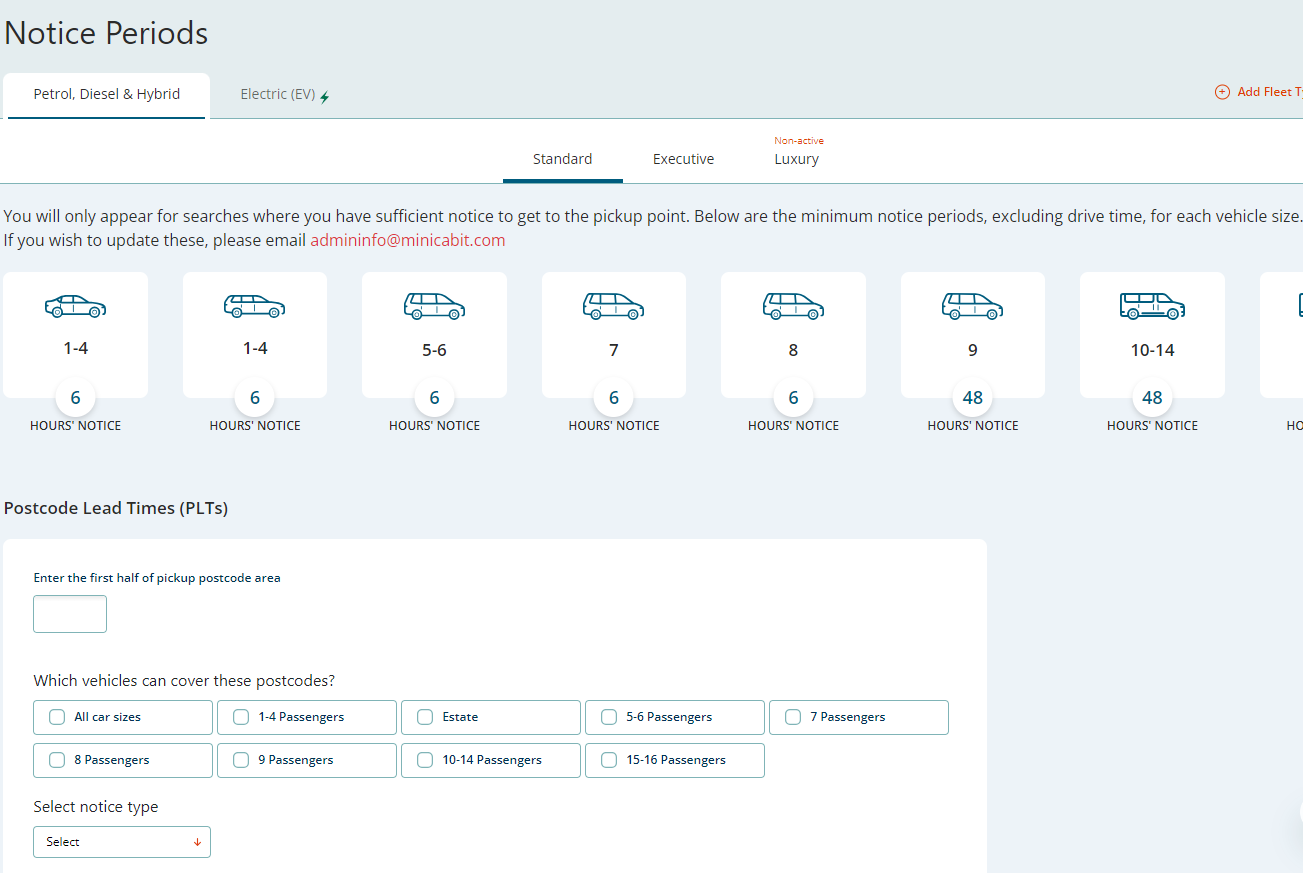The height and width of the screenshot is (873, 1303).
Task: Click the 'Postcode Lead Times (PLTs)' heading
Action: pyautogui.click(x=116, y=508)
